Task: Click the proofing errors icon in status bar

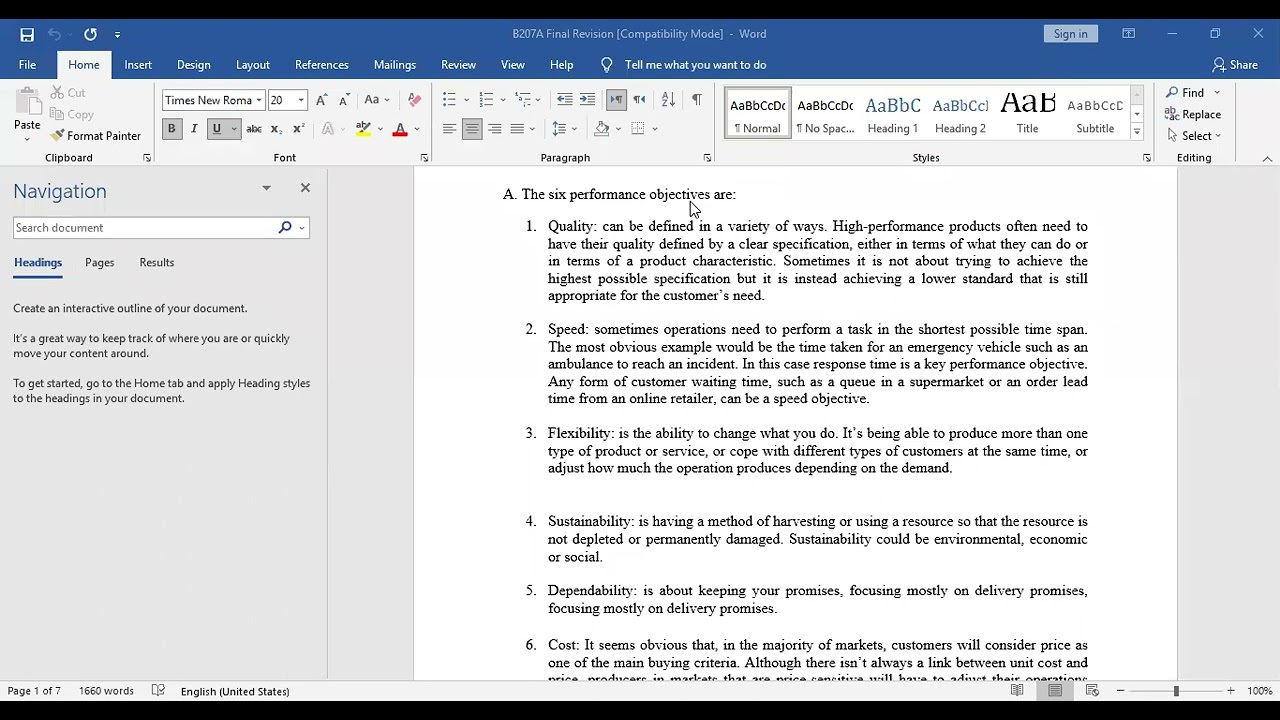Action: coord(158,691)
